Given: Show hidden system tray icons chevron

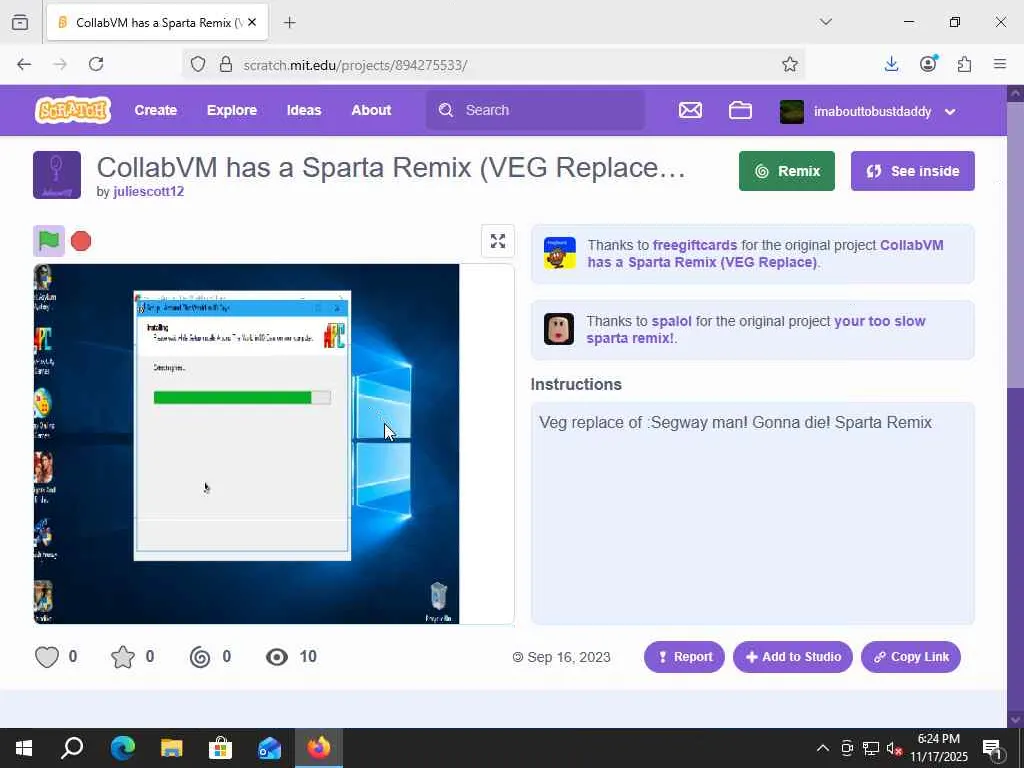Looking at the screenshot, I should [x=823, y=748].
